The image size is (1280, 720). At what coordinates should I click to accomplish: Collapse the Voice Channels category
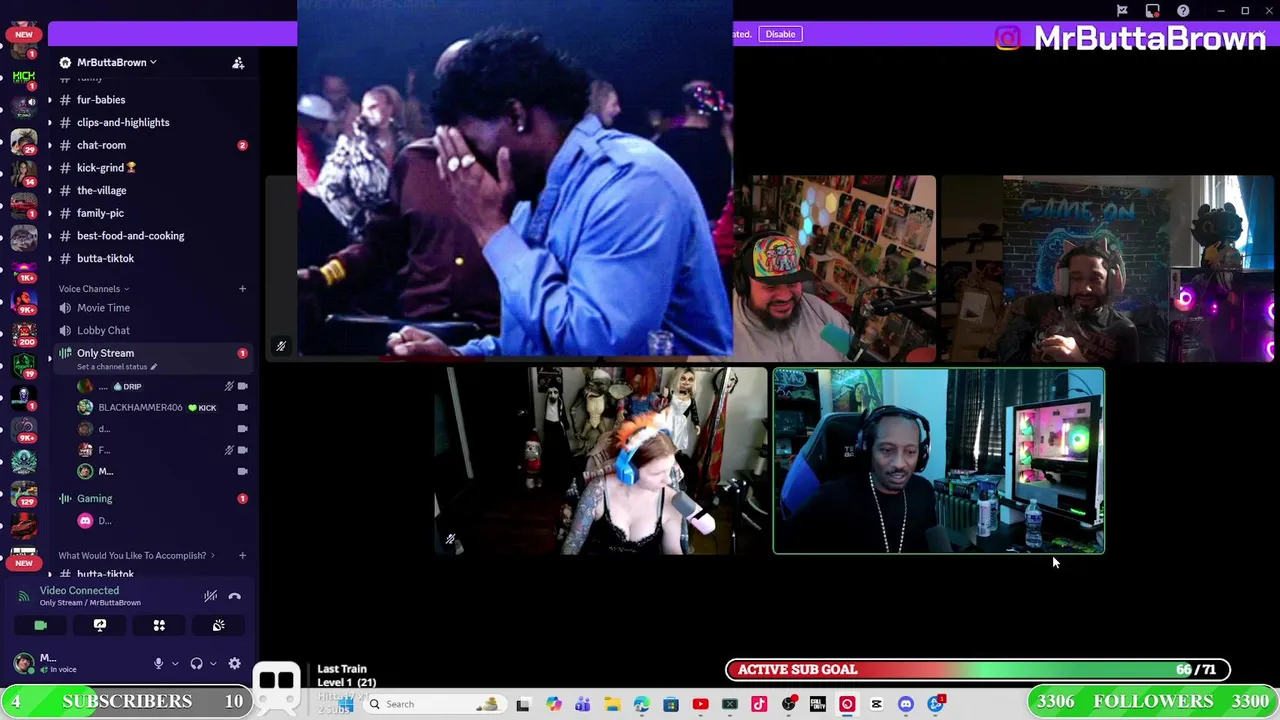[94, 289]
